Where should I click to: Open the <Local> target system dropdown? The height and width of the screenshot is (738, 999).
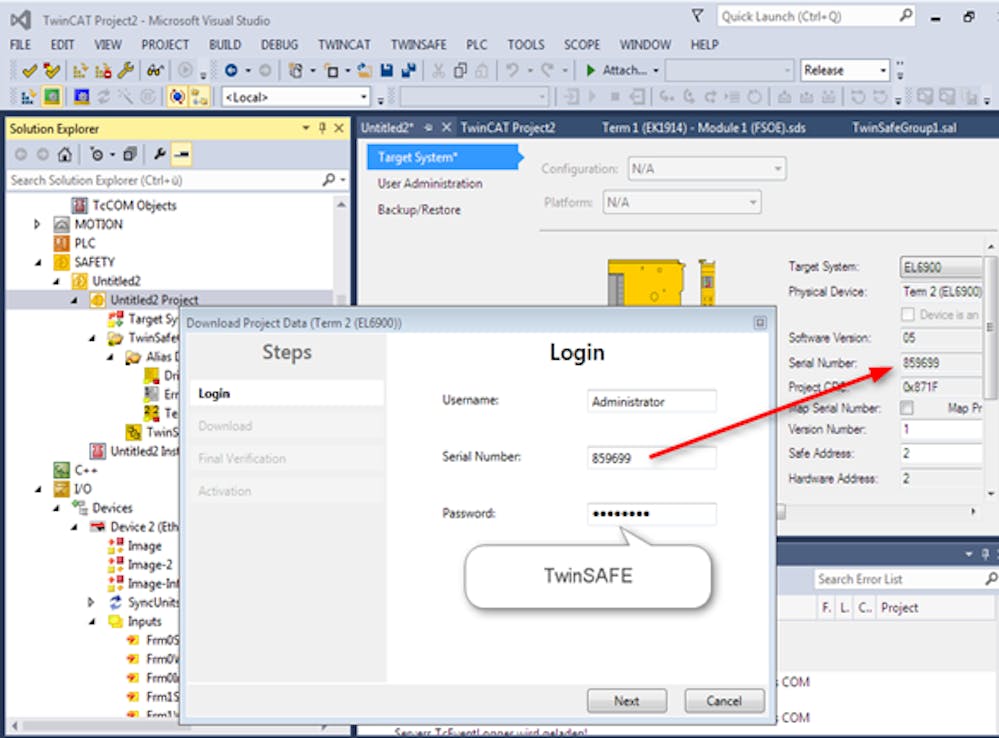point(364,97)
